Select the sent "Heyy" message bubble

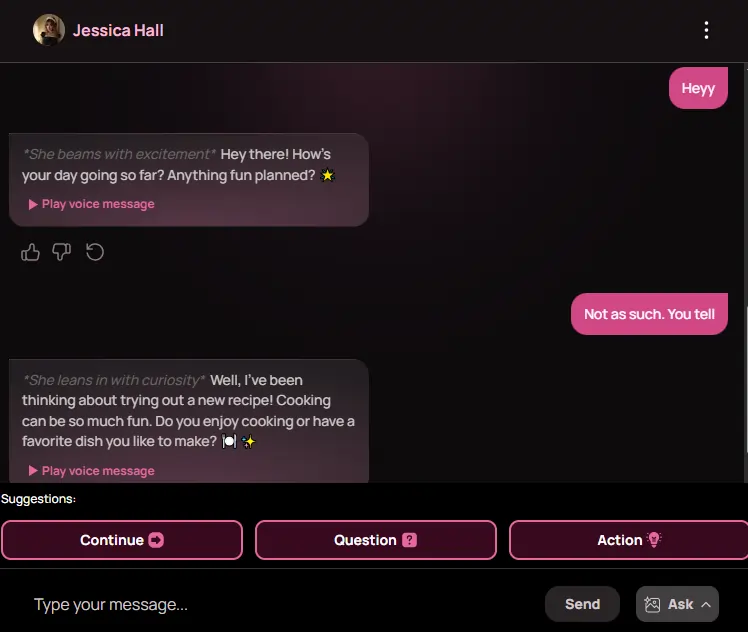tap(698, 88)
